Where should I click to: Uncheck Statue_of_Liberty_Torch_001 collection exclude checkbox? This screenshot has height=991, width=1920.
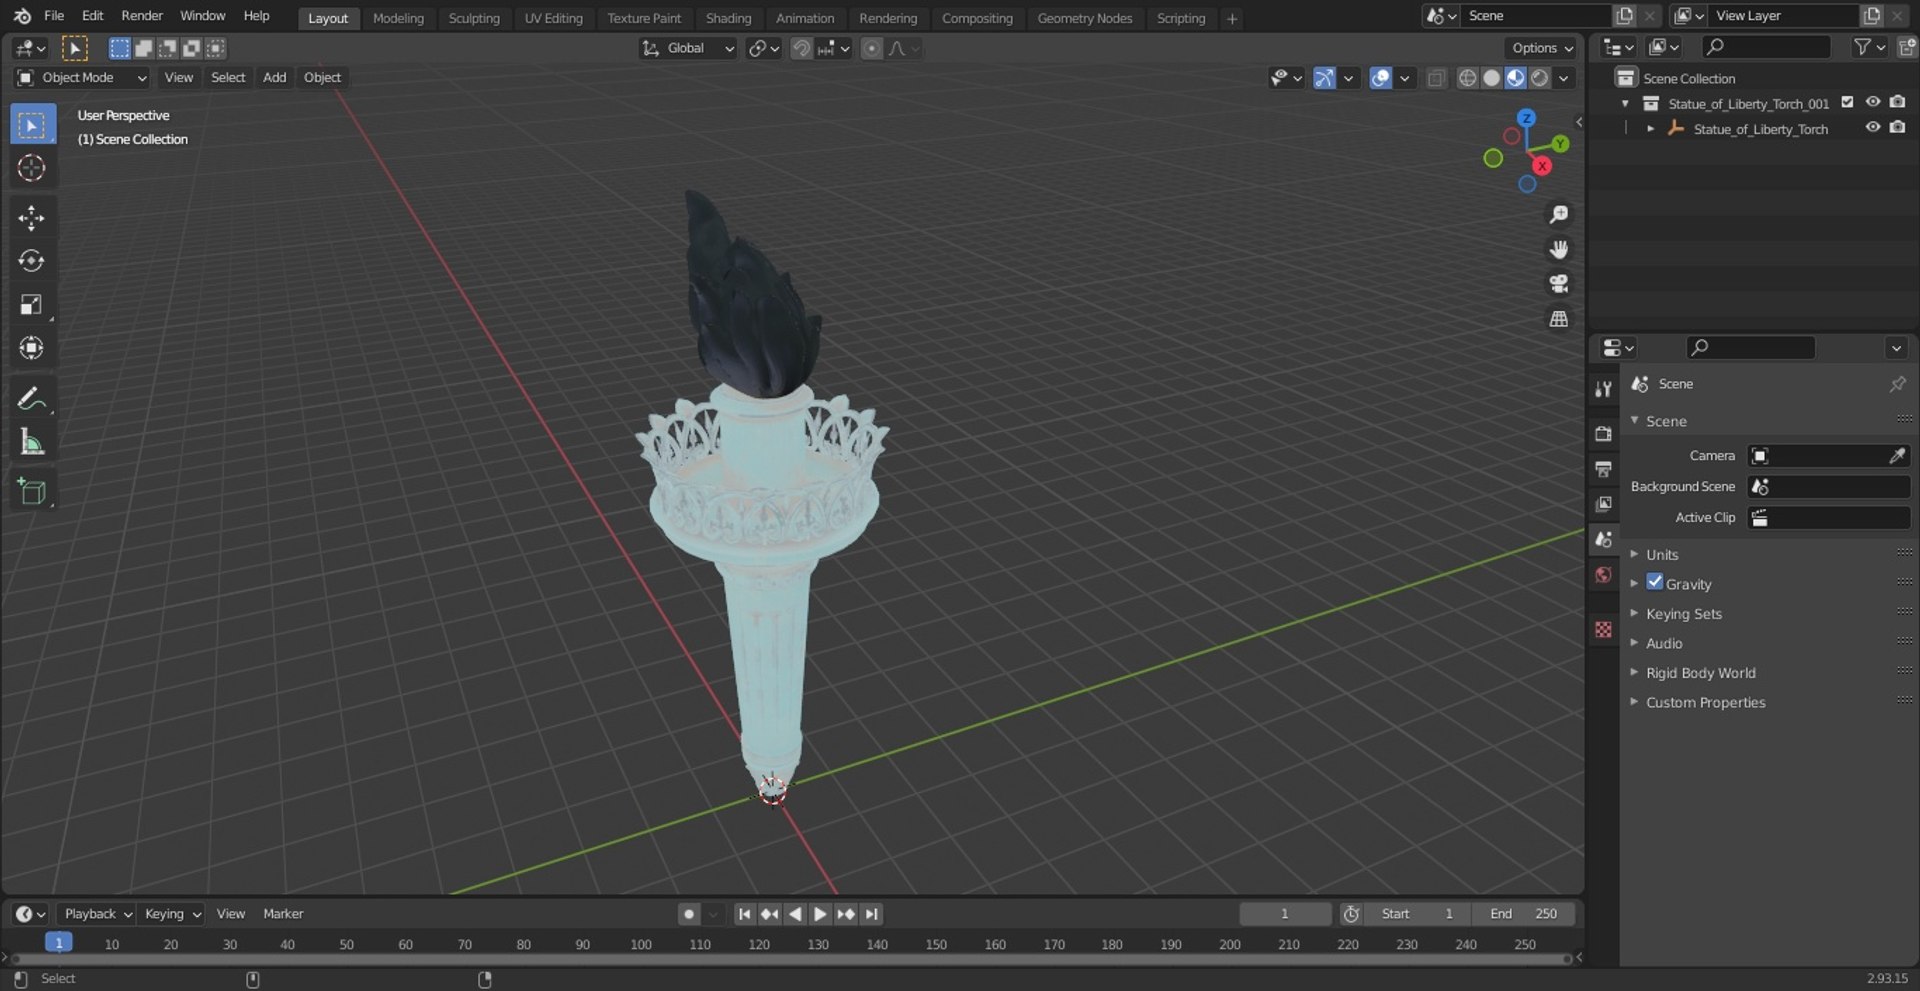pyautogui.click(x=1847, y=103)
